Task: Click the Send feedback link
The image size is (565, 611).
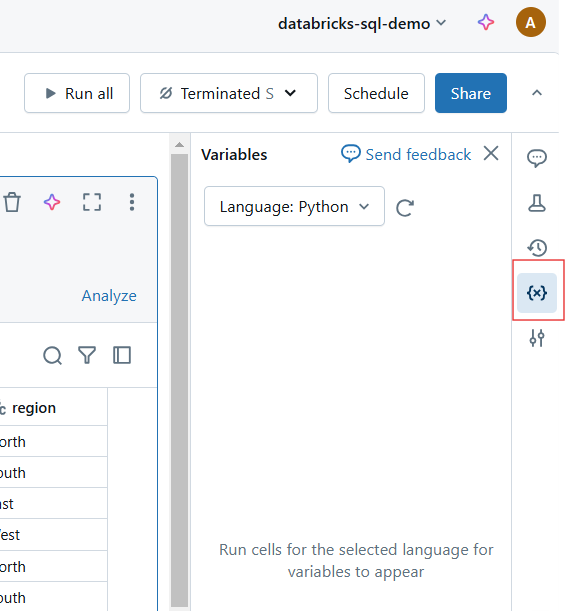Action: click(x=406, y=154)
